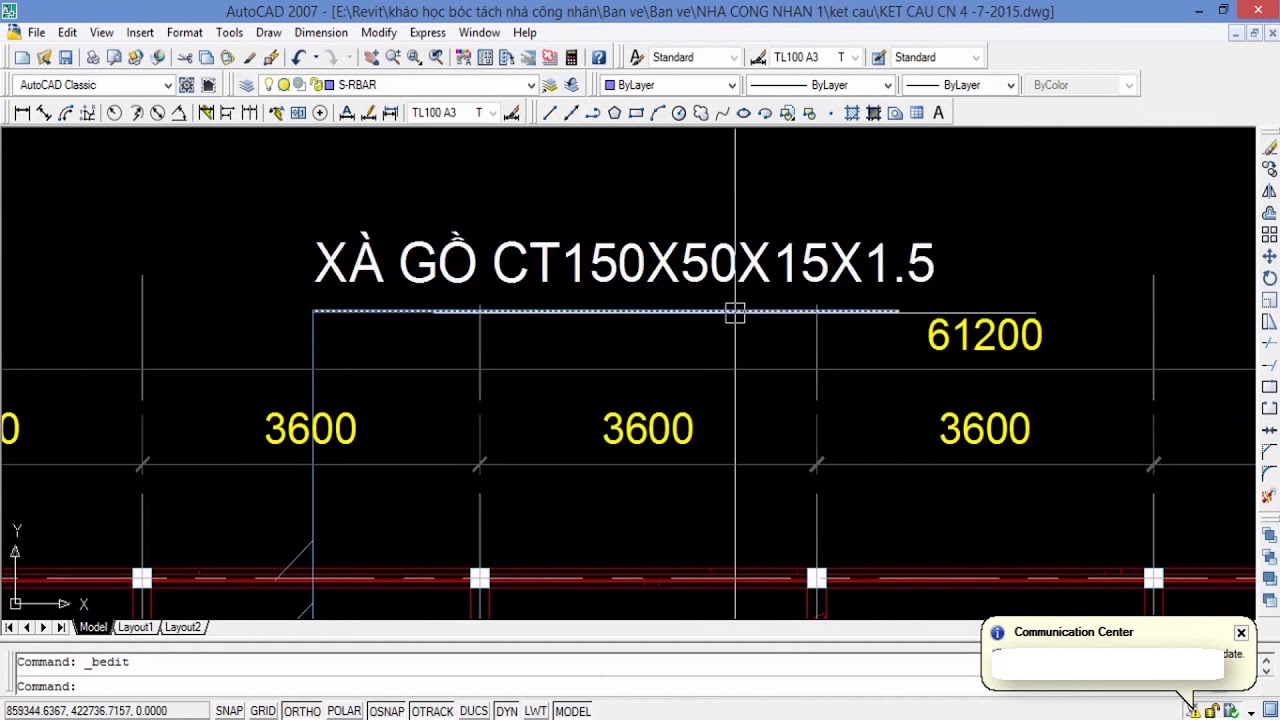Image resolution: width=1280 pixels, height=720 pixels.
Task: Open the Layer Properties Manager icon
Action: (246, 85)
